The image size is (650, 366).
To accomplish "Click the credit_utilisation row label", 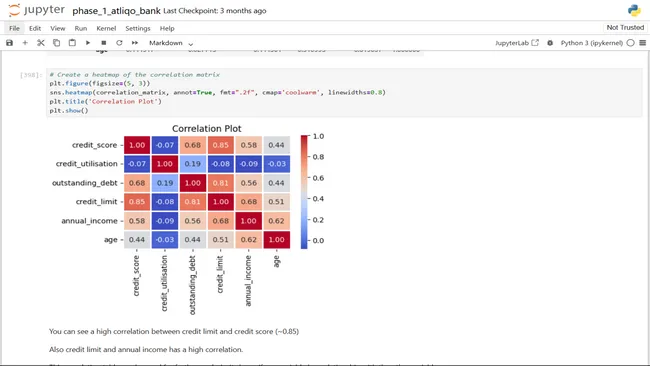I will (87, 164).
